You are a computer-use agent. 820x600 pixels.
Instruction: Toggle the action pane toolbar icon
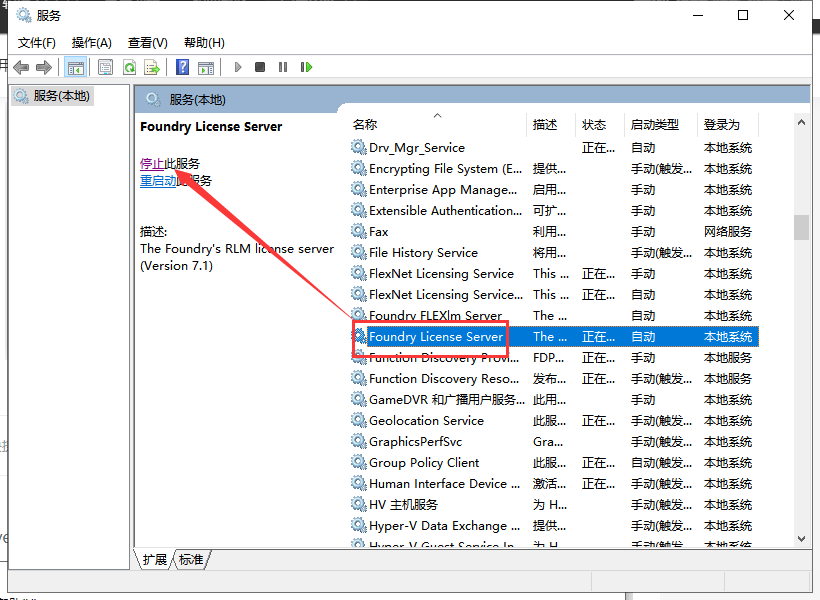tap(206, 67)
